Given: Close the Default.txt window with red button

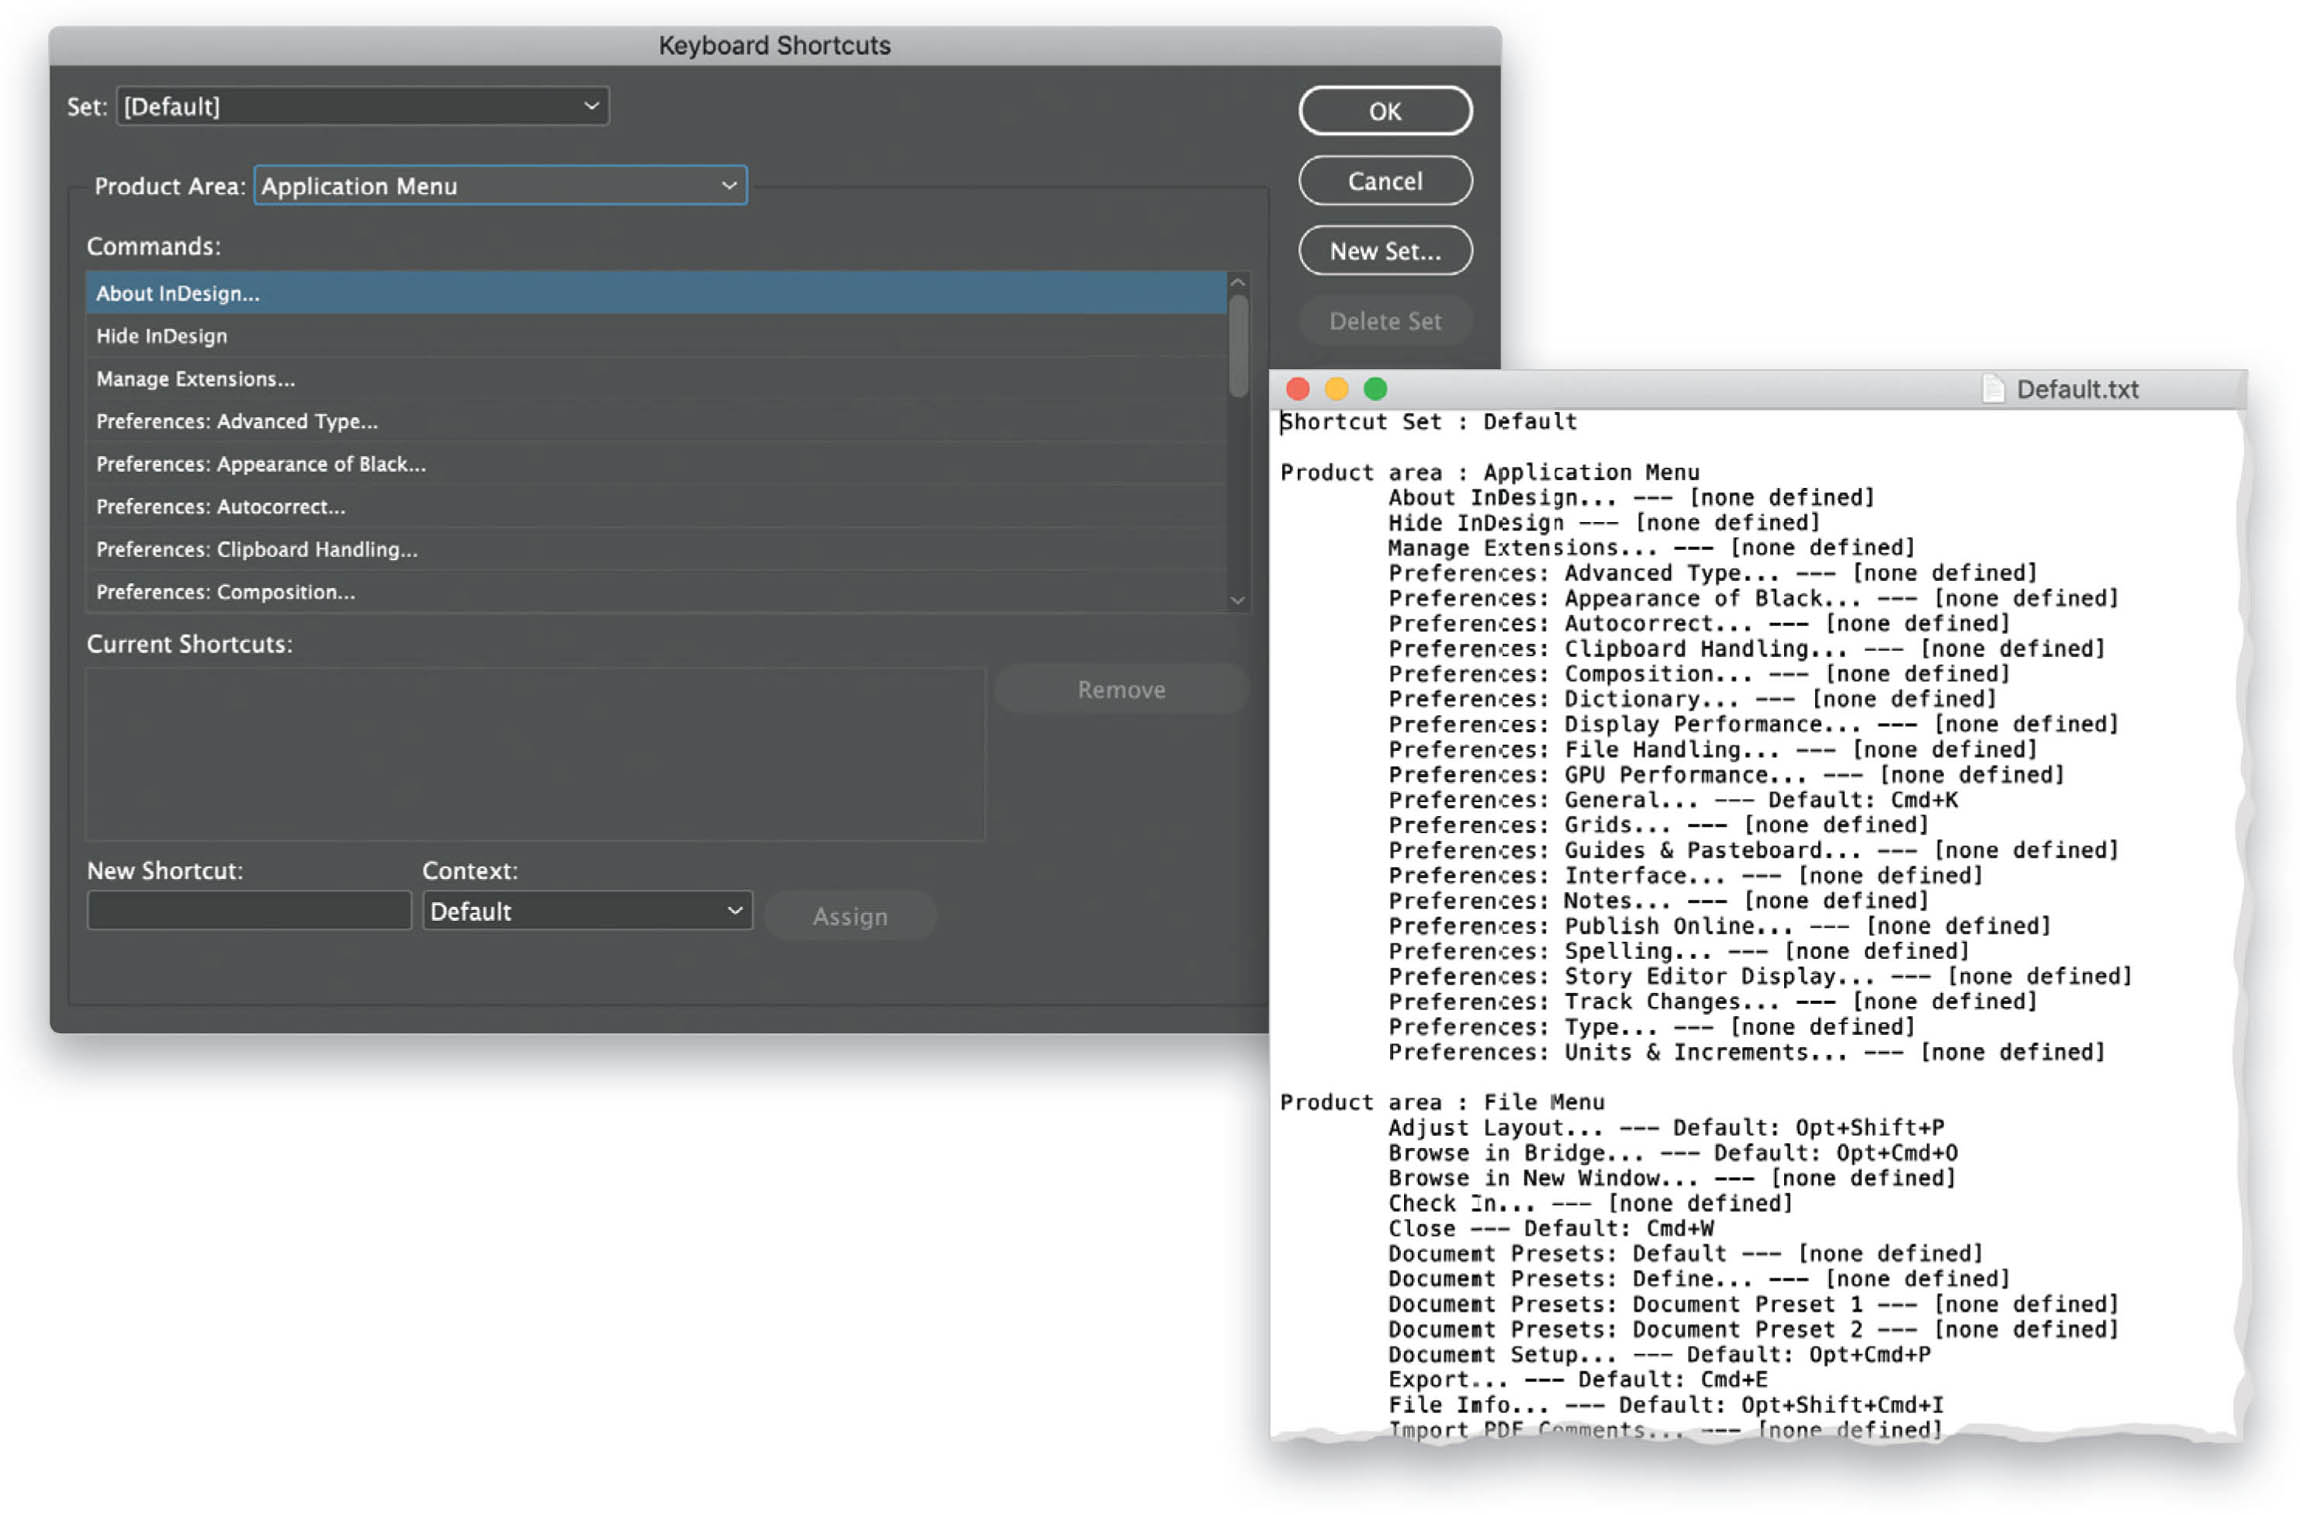Looking at the screenshot, I should click(x=1298, y=389).
